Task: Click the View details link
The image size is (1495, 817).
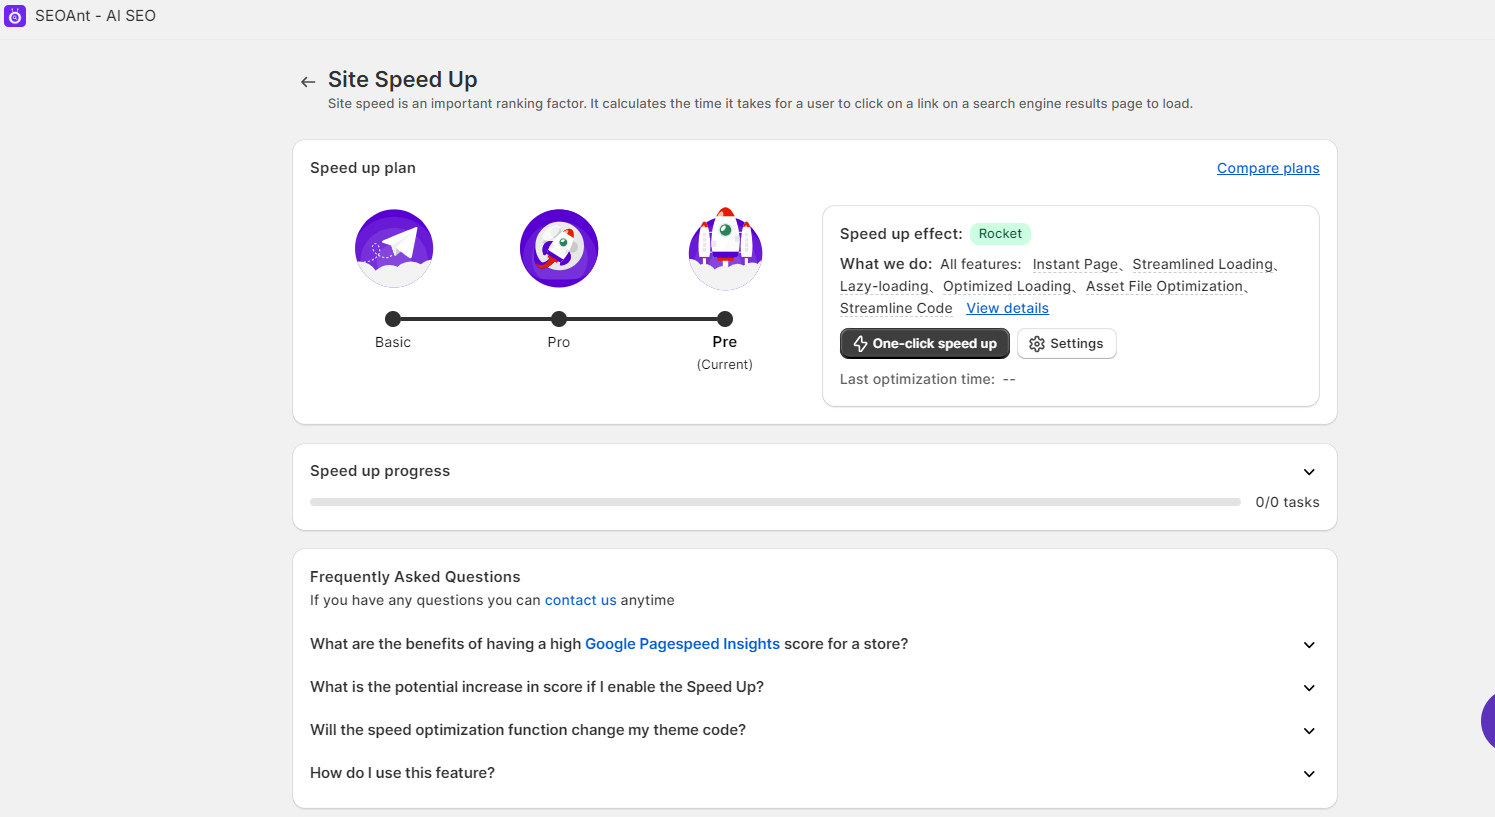Action: (x=1007, y=308)
